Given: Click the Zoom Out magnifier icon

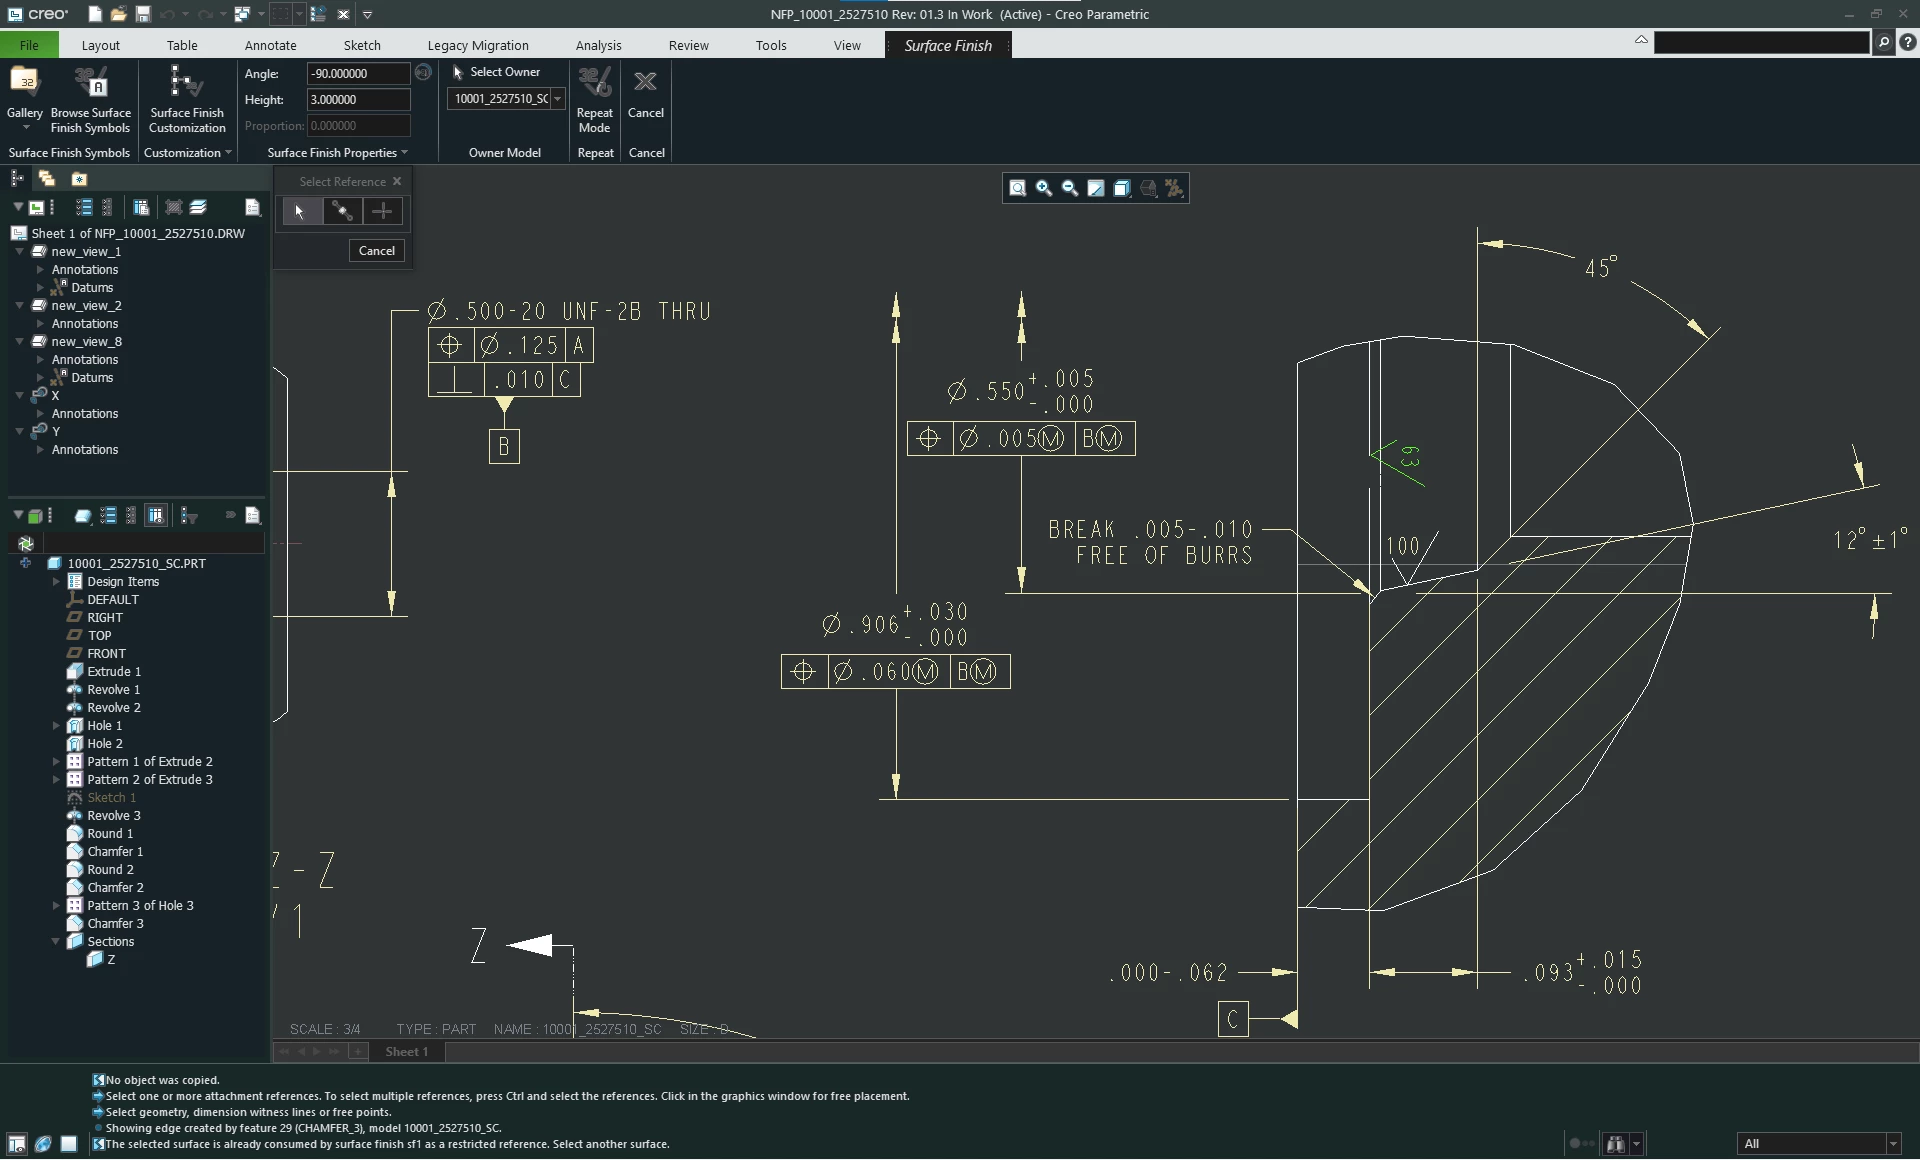Looking at the screenshot, I should pos(1070,188).
